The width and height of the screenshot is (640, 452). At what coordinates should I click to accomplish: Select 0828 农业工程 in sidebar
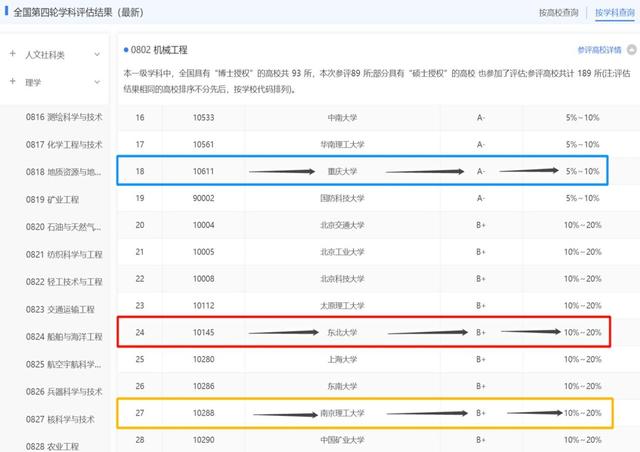click(x=52, y=447)
